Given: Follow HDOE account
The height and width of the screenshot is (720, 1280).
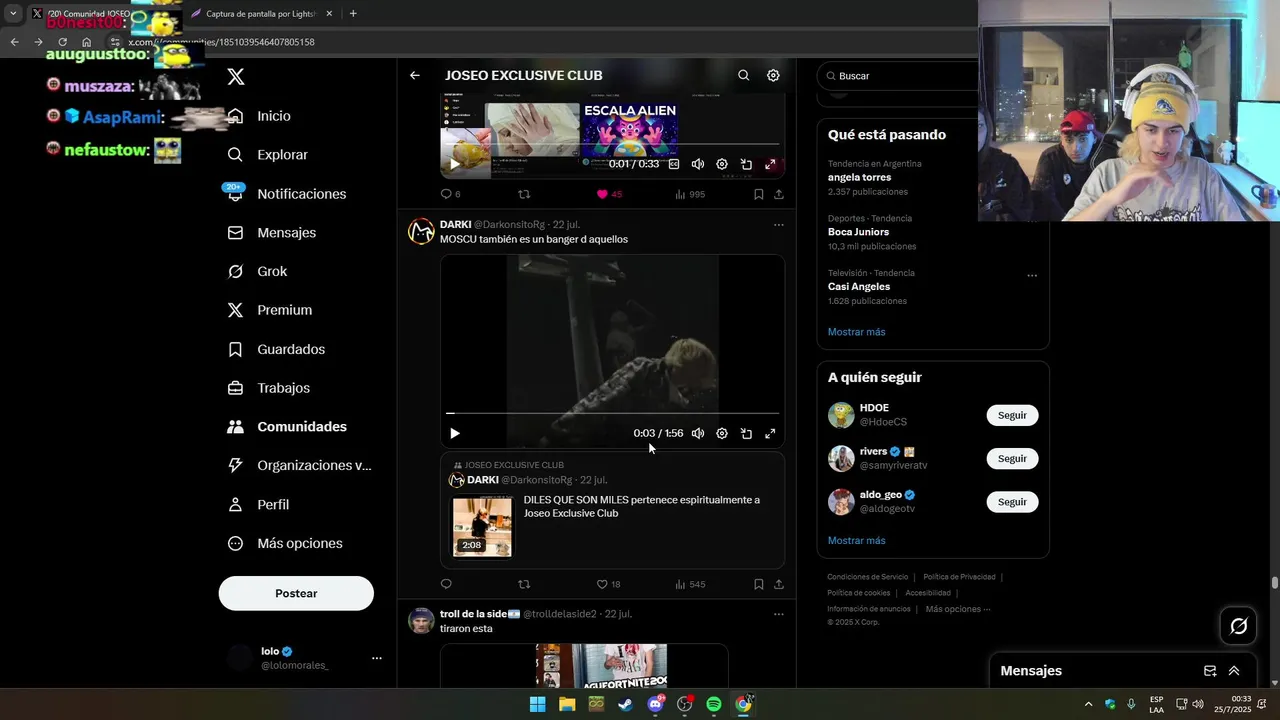Looking at the screenshot, I should 1012,415.
